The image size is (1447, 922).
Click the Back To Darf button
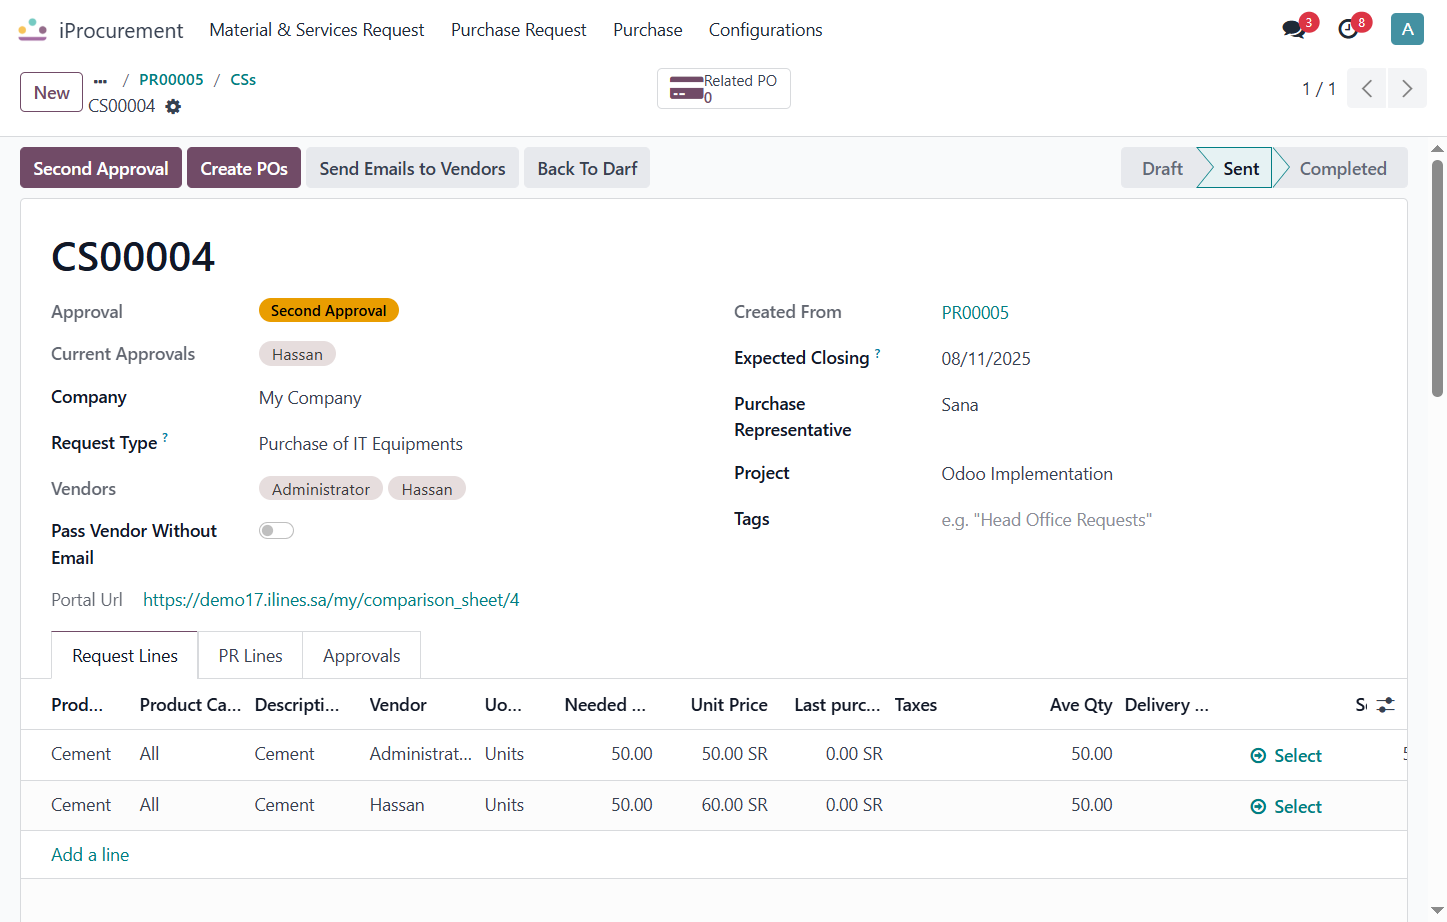[x=587, y=168]
